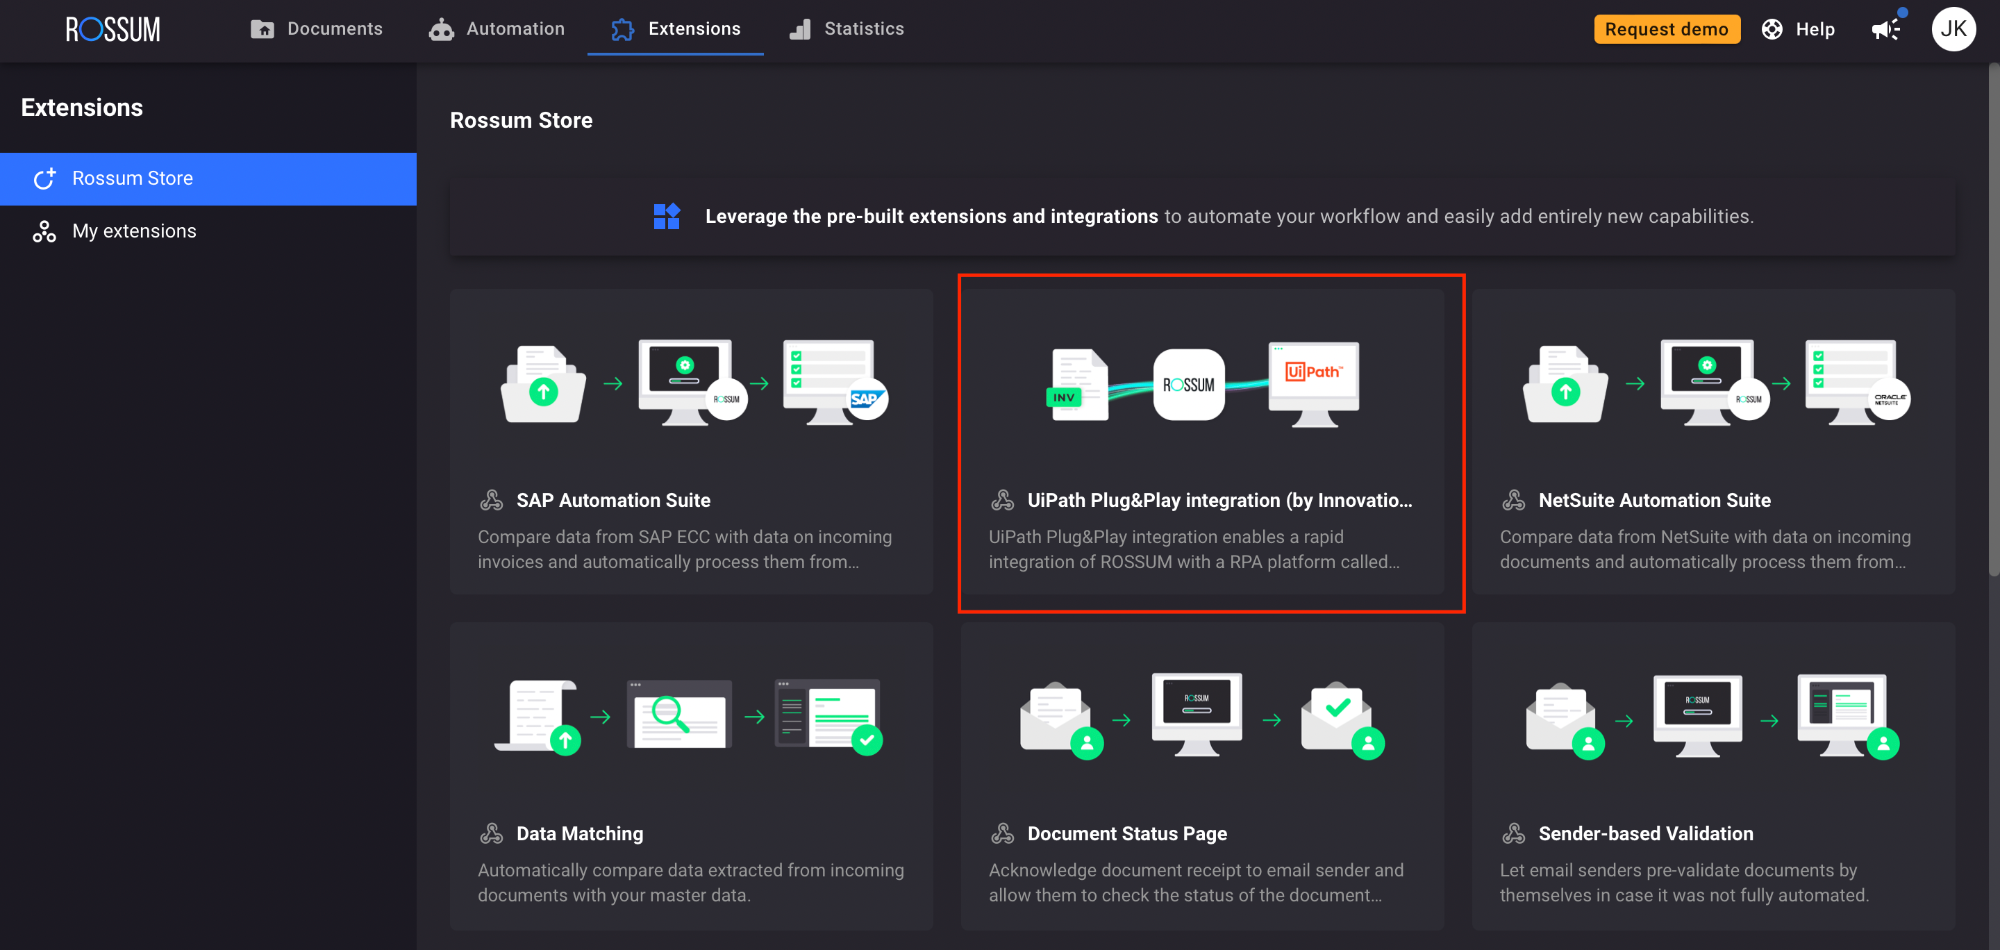2000x950 pixels.
Task: Open the Document Status Page title
Action: [x=1127, y=833]
